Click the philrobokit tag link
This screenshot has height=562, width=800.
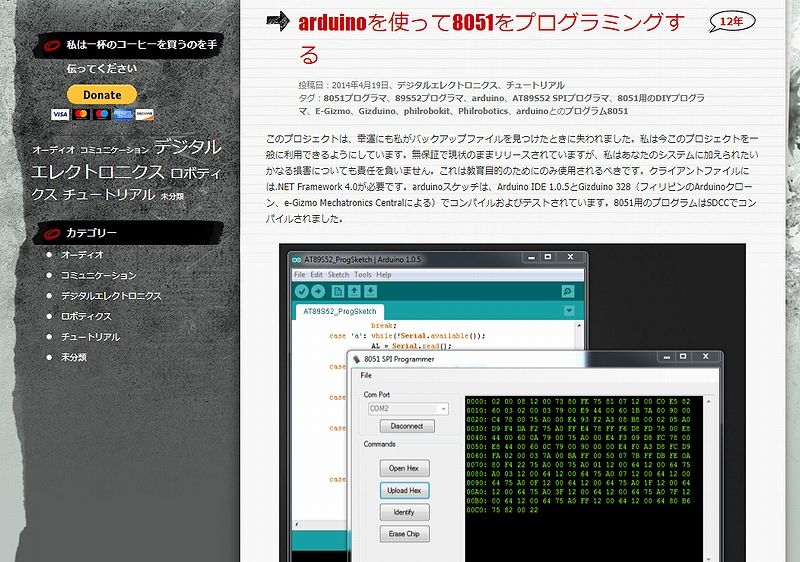point(427,111)
